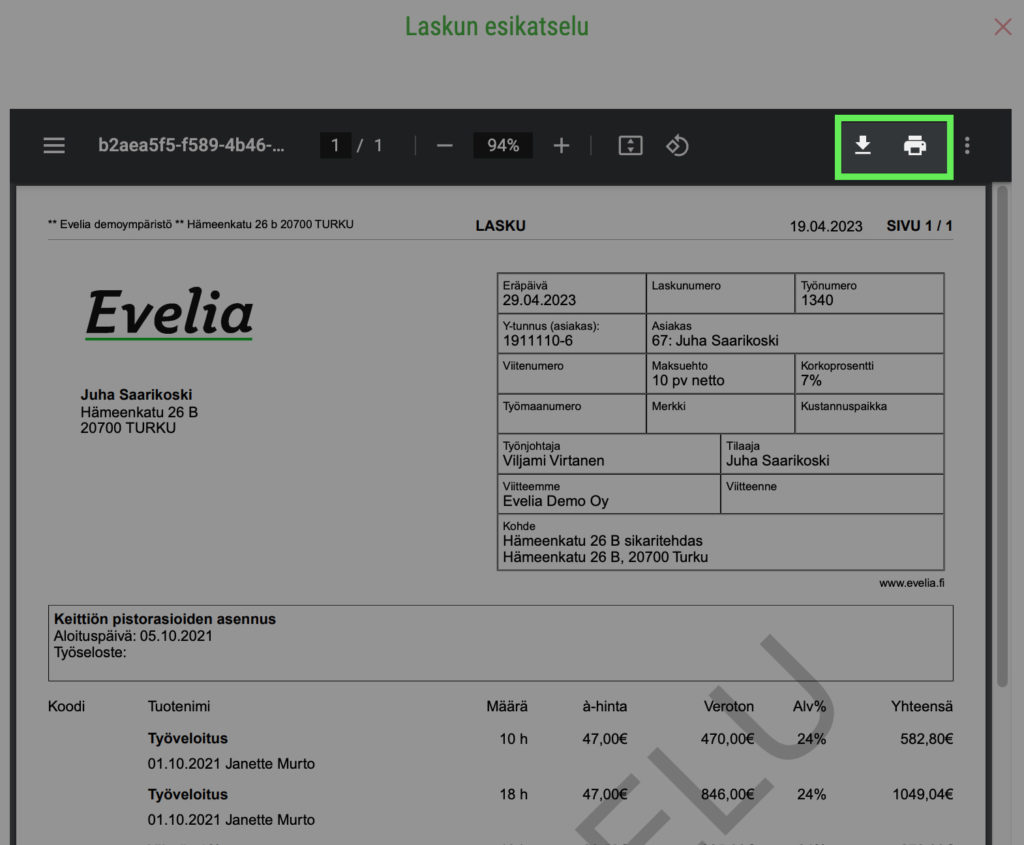
Task: Click the 470,00€ tax-free amount
Action: tap(727, 739)
